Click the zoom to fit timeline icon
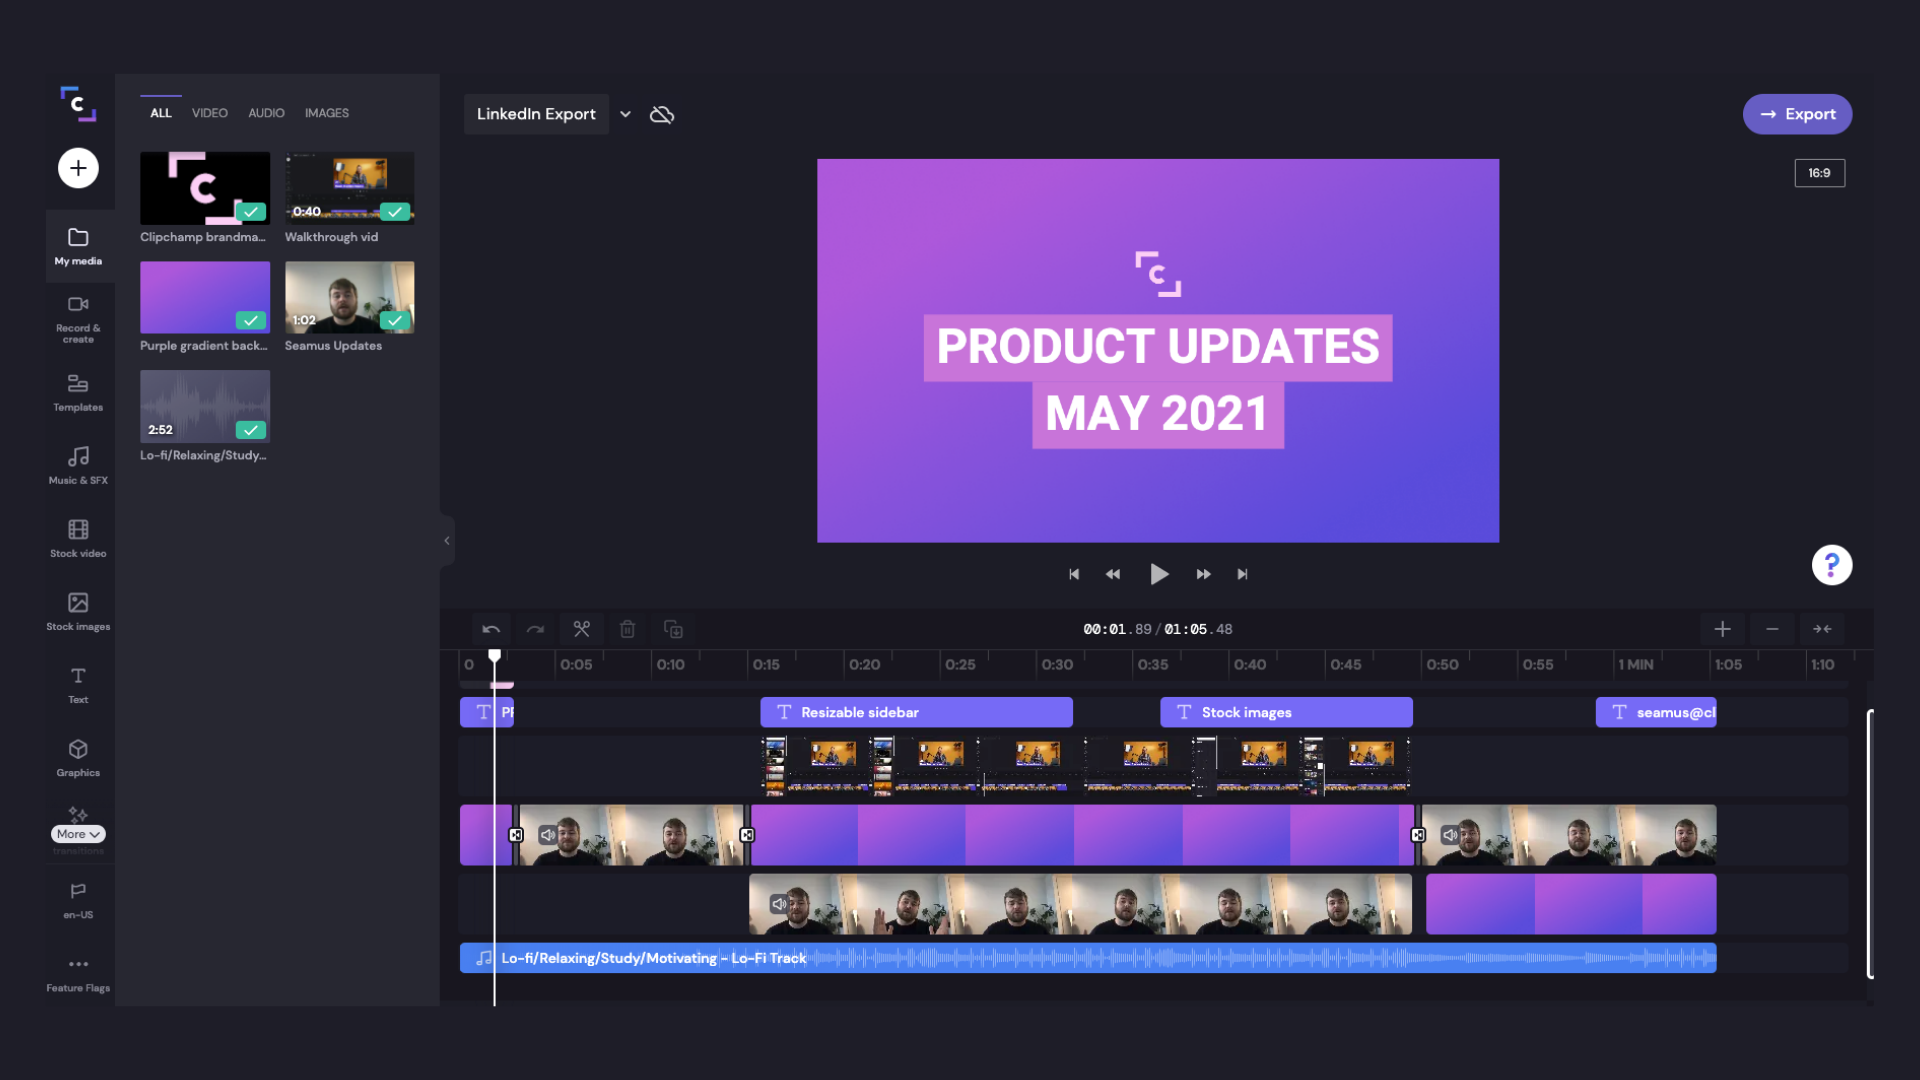This screenshot has width=1920, height=1080. point(1822,629)
